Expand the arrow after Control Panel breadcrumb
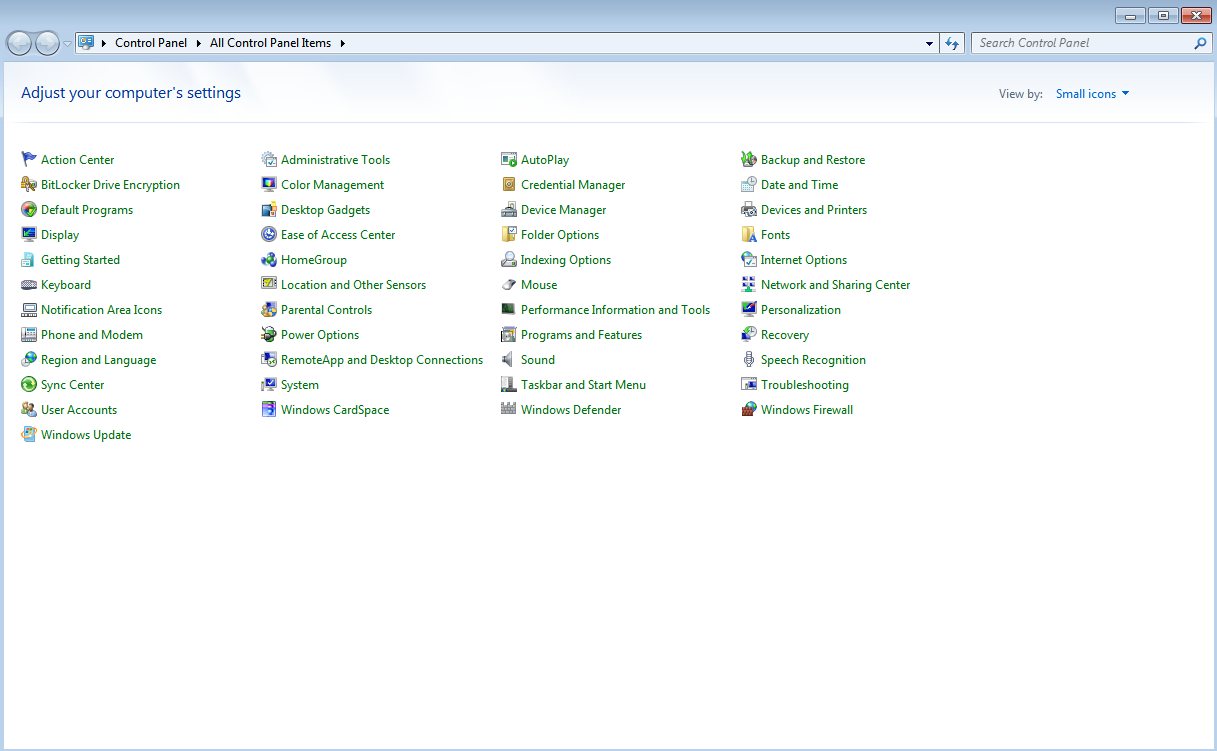This screenshot has width=1217, height=751. click(x=198, y=43)
